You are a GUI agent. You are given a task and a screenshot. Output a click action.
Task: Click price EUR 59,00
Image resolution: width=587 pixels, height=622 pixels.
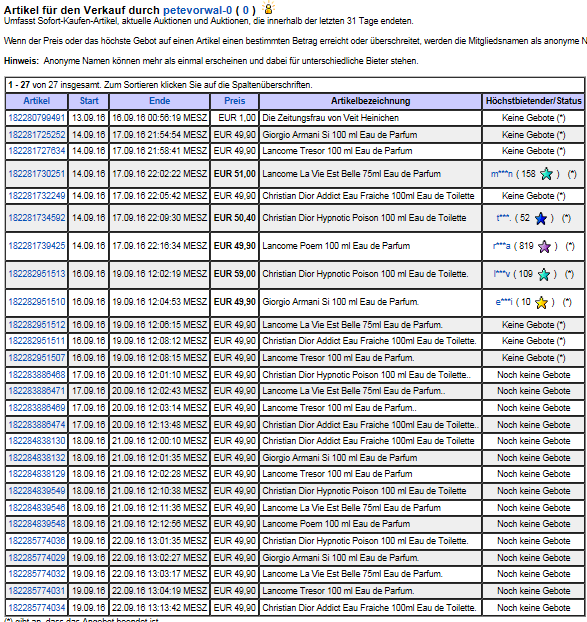pos(234,274)
